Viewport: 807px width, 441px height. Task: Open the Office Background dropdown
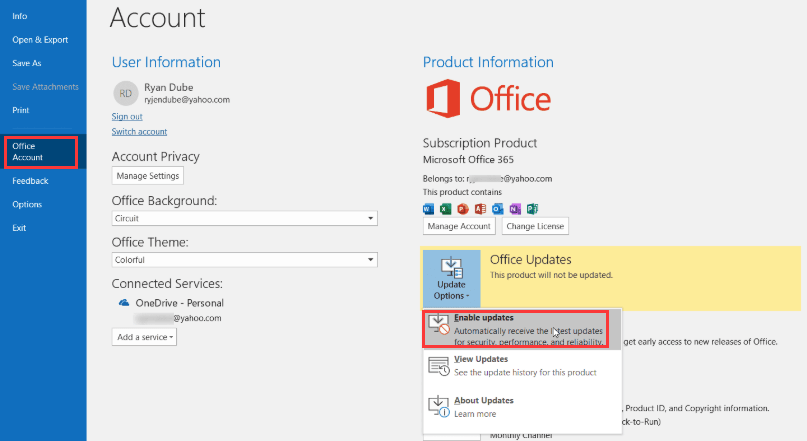(x=244, y=218)
